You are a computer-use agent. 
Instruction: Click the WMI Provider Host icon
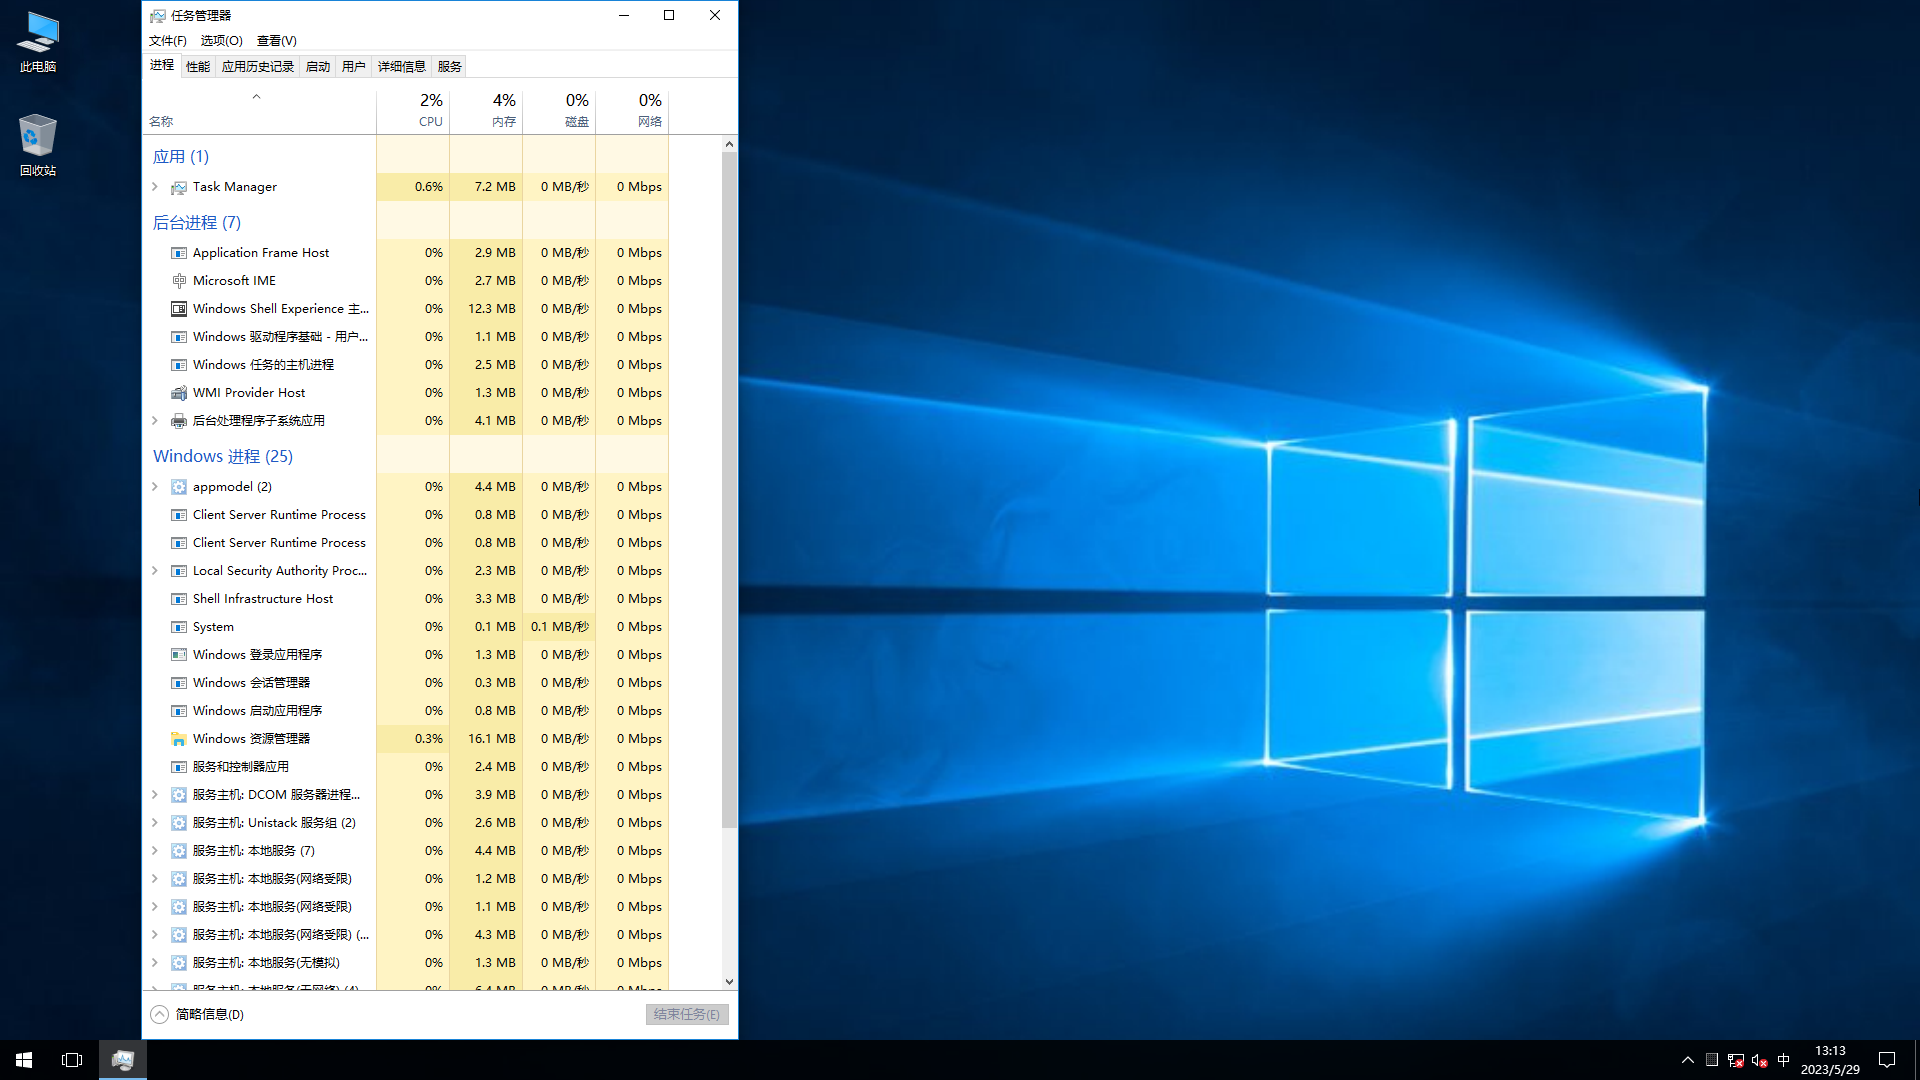click(x=179, y=393)
